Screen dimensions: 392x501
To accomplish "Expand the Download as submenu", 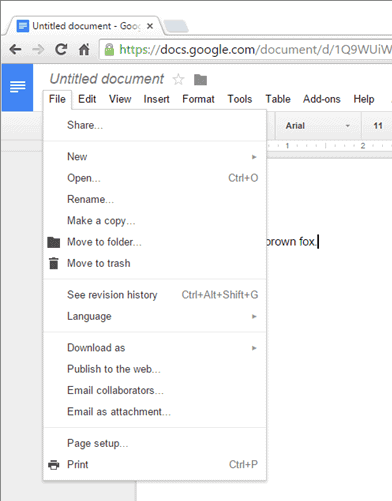I will click(155, 348).
